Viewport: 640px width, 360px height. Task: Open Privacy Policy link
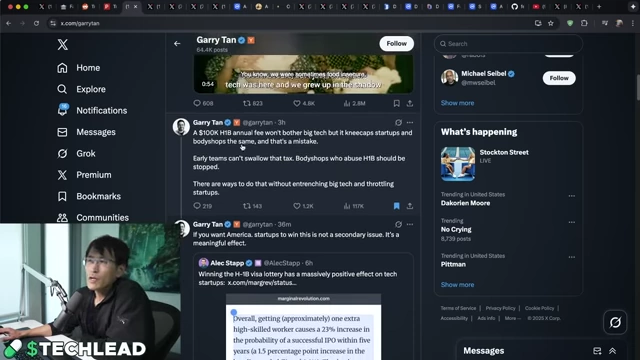[500, 308]
